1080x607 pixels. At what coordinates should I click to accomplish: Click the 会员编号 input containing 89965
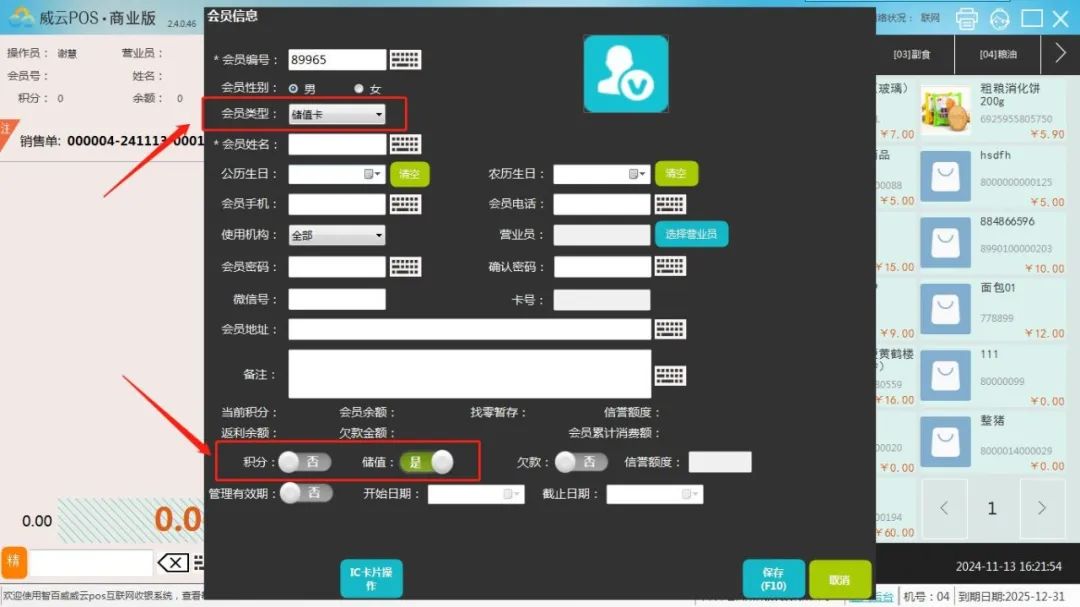(337, 59)
